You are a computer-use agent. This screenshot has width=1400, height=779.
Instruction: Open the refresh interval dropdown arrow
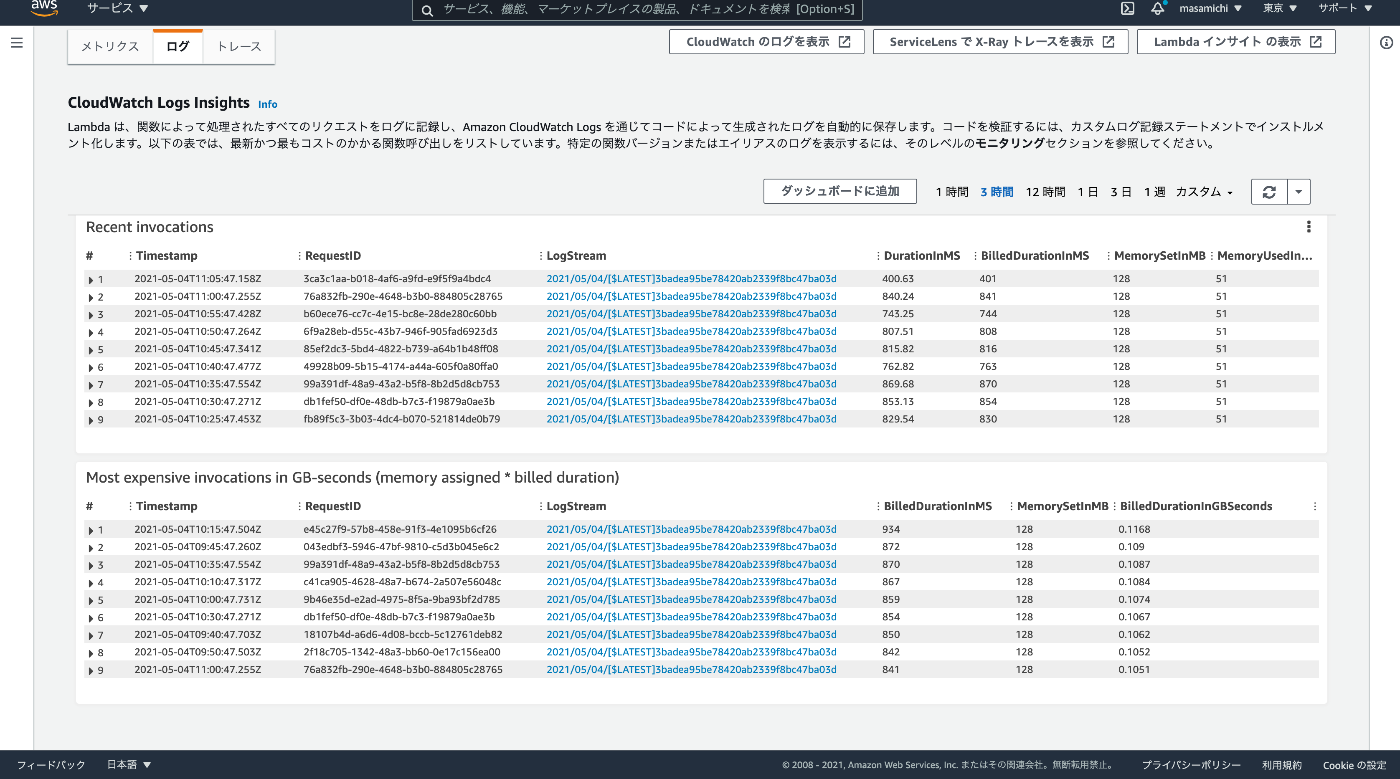click(1298, 192)
